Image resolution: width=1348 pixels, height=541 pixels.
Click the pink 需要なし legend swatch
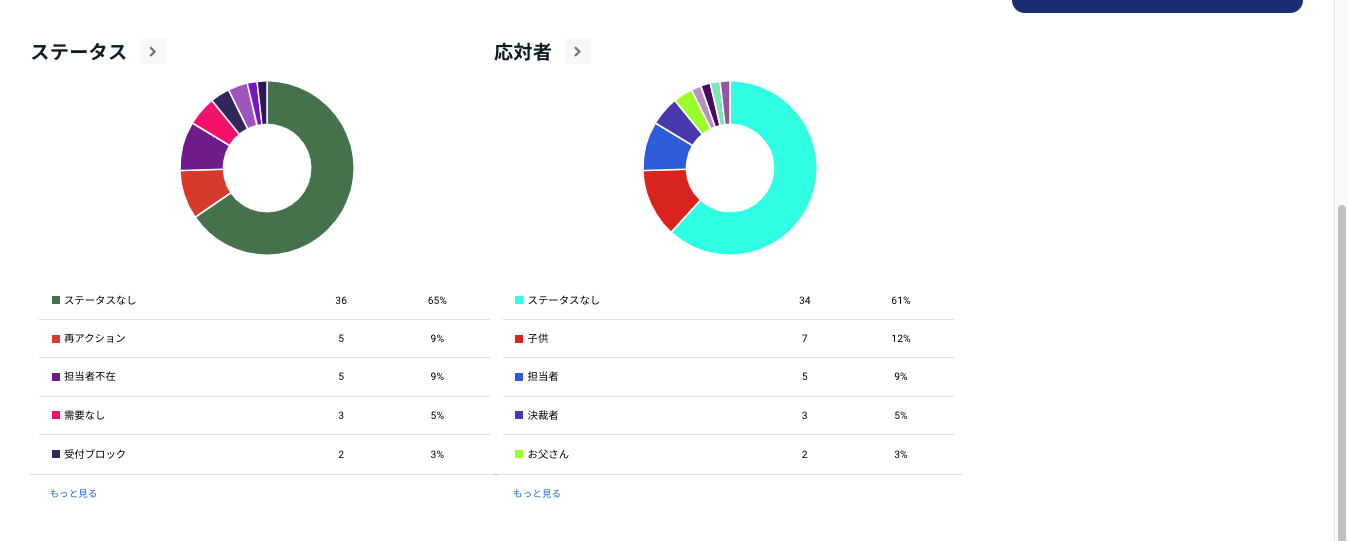click(56, 415)
